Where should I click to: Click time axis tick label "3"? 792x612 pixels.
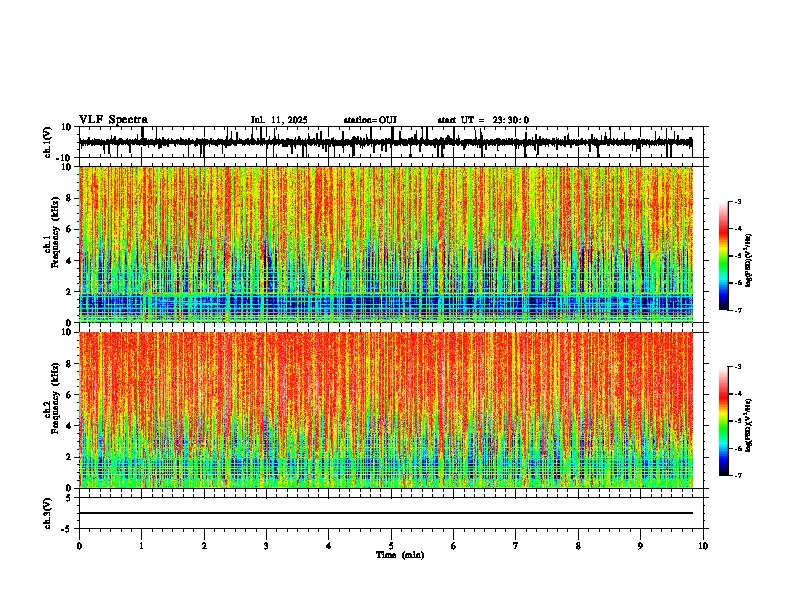coord(266,546)
